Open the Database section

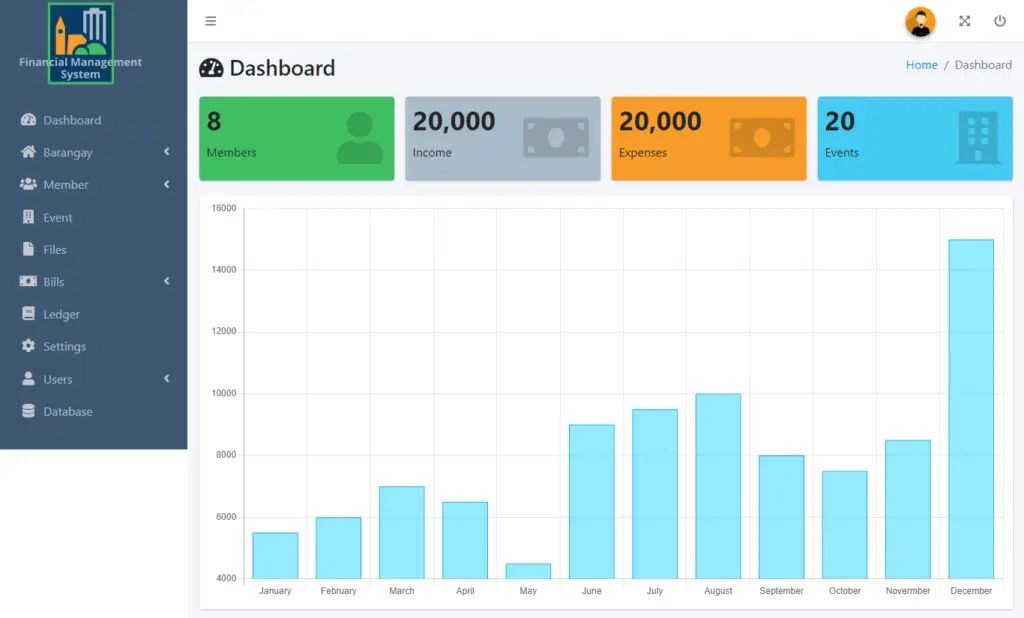point(69,411)
